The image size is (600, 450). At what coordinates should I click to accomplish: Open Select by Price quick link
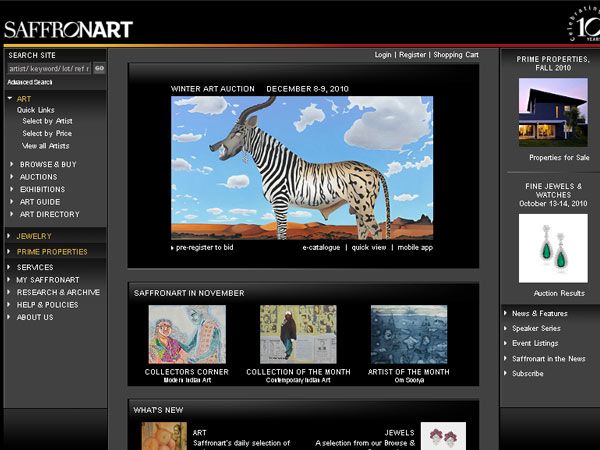47,134
